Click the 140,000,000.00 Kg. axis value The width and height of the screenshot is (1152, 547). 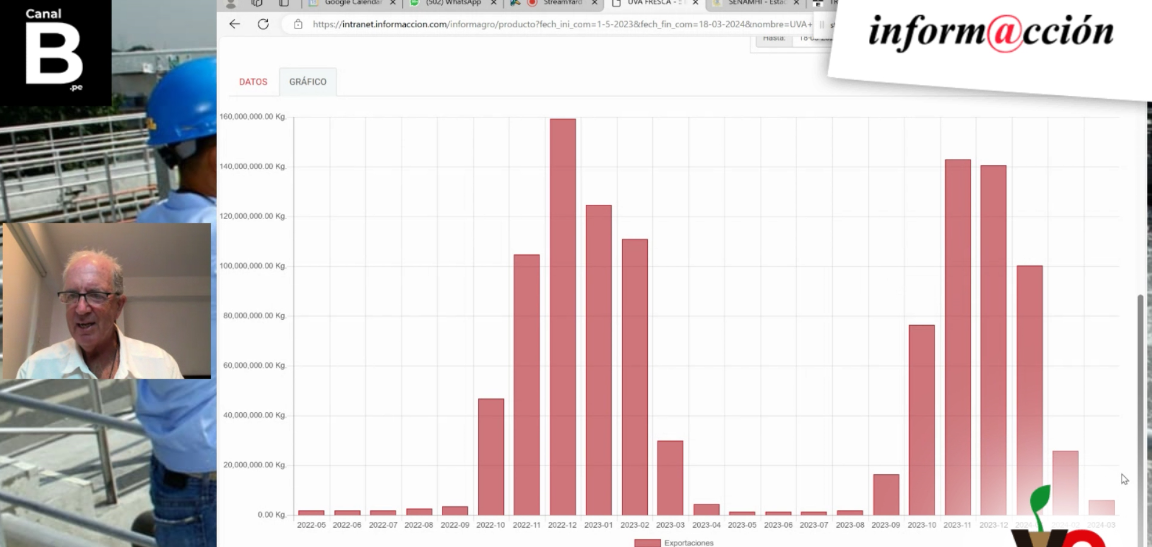[x=253, y=167]
